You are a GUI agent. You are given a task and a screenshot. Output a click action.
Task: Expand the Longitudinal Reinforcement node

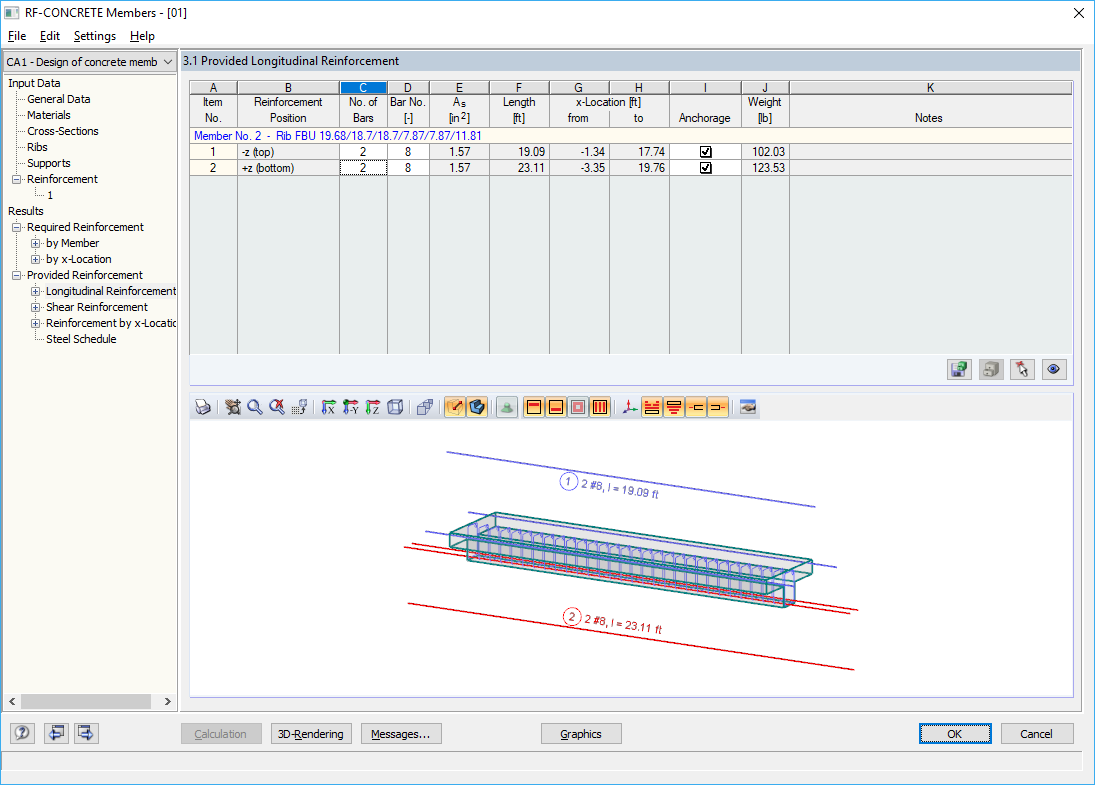35,291
